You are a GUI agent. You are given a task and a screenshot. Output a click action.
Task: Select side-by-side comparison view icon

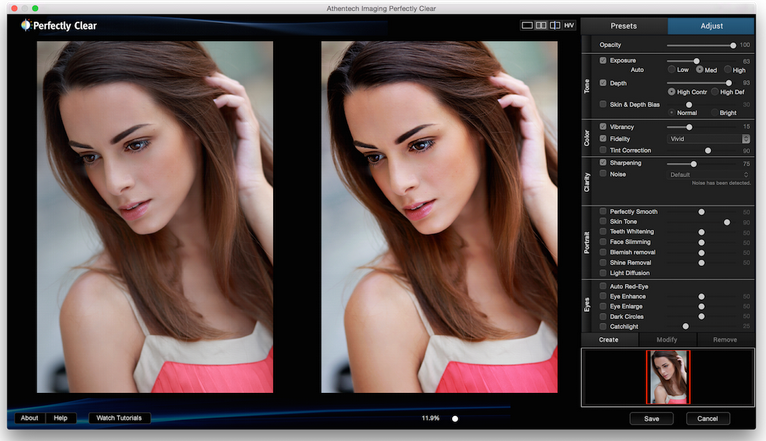[x=541, y=25]
